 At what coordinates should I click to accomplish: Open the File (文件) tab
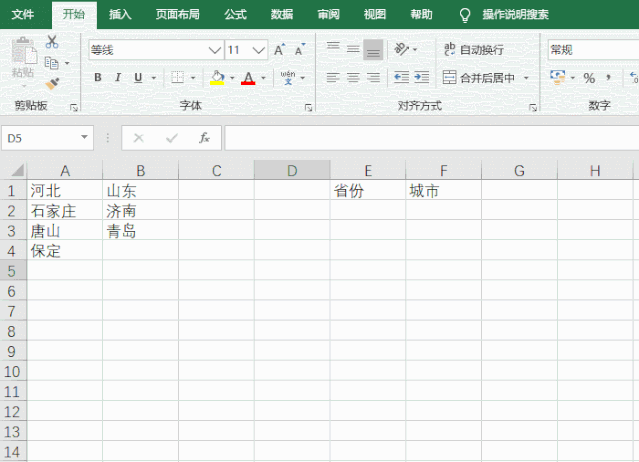[23, 15]
